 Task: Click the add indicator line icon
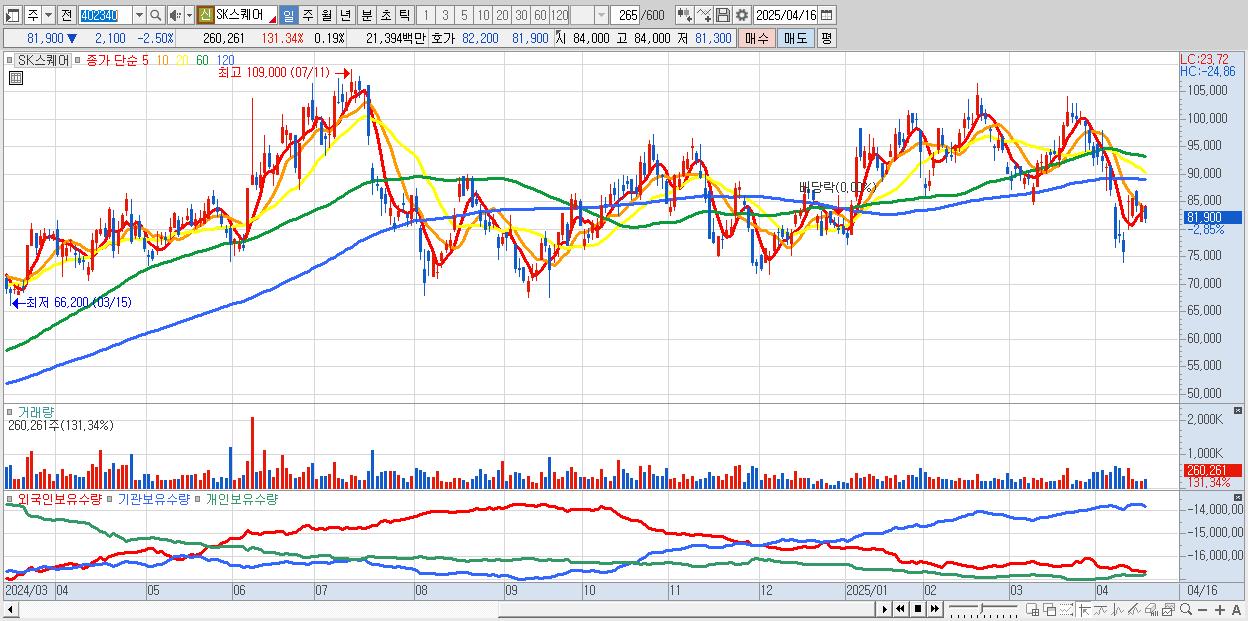[x=703, y=15]
